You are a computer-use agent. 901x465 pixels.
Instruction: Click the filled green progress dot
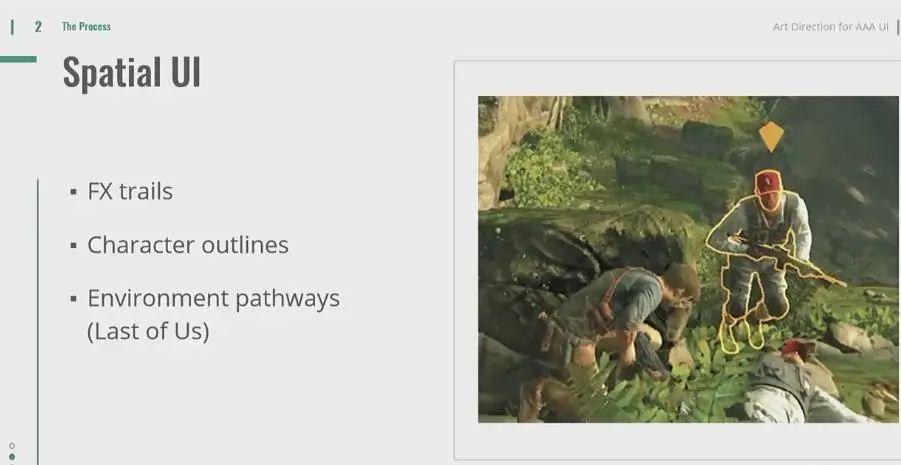point(12,456)
